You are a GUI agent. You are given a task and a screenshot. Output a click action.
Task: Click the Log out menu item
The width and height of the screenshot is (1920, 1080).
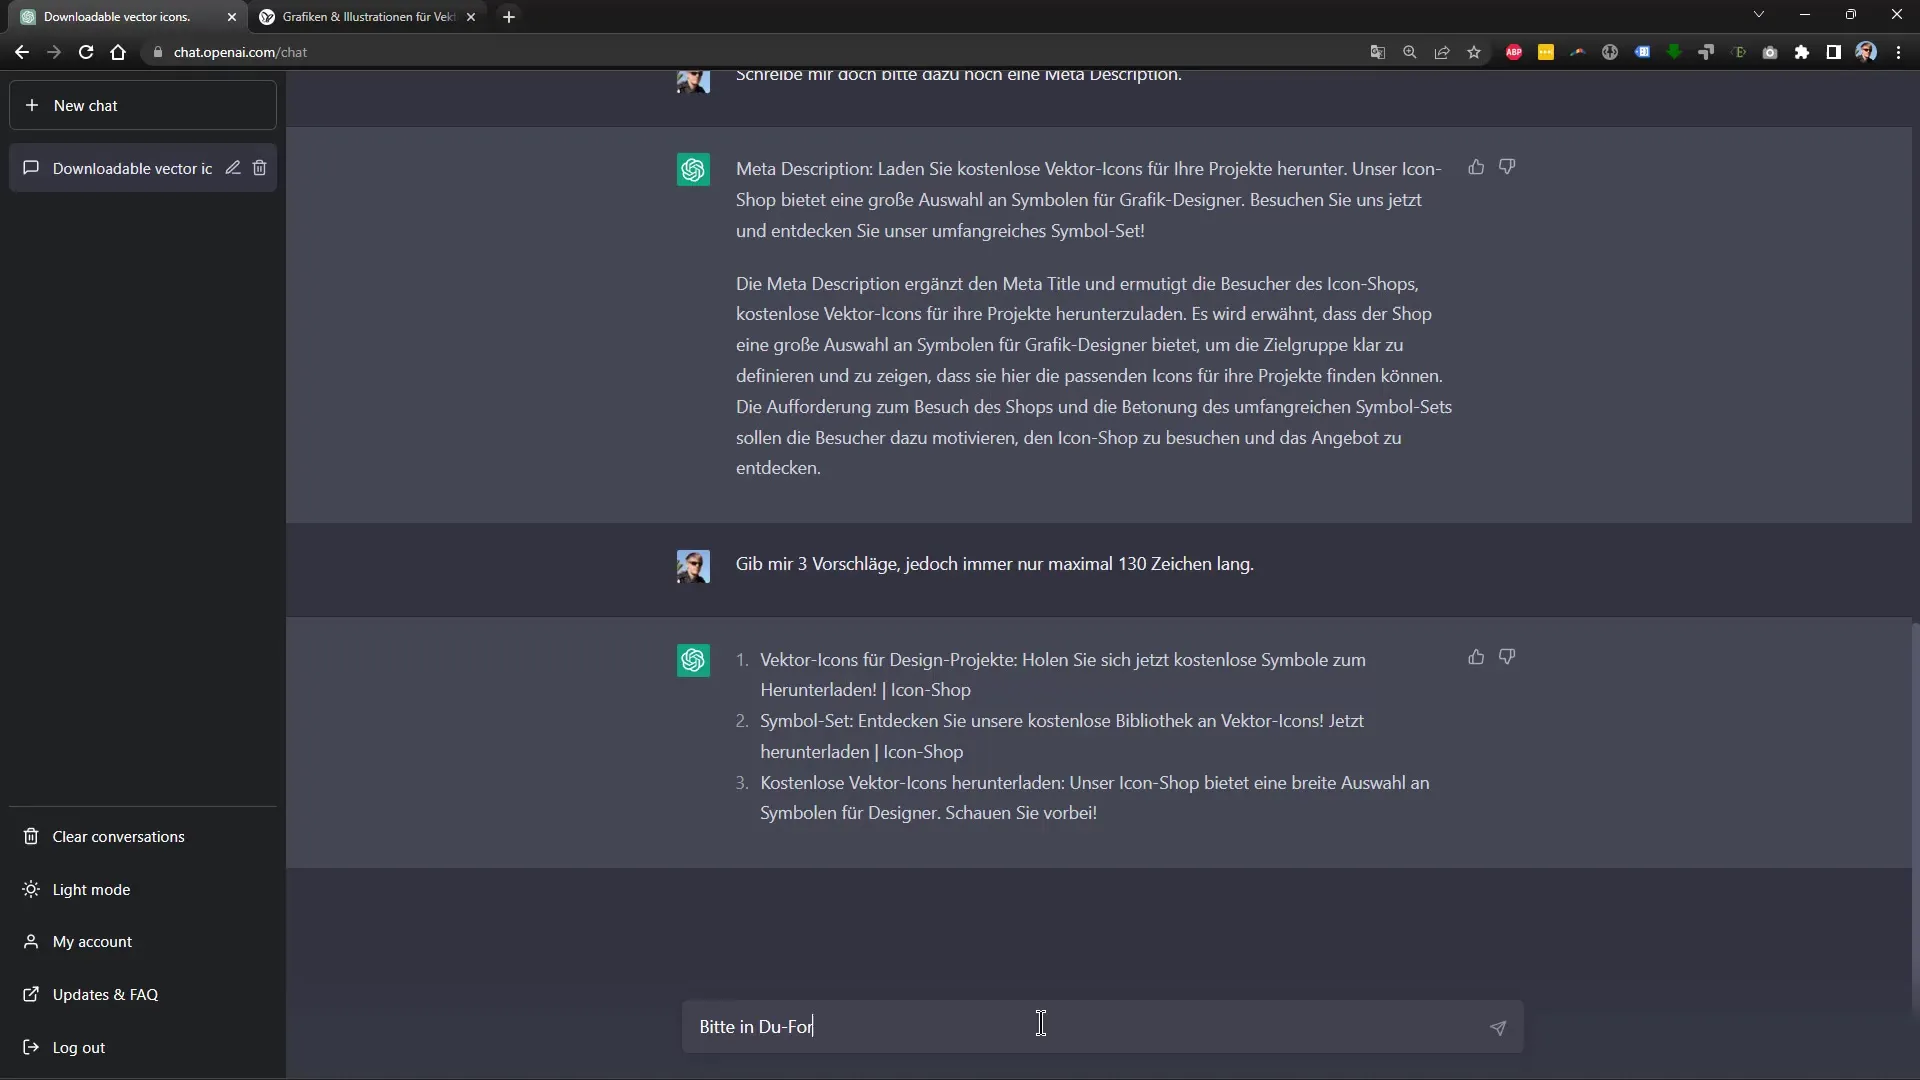click(x=79, y=1047)
